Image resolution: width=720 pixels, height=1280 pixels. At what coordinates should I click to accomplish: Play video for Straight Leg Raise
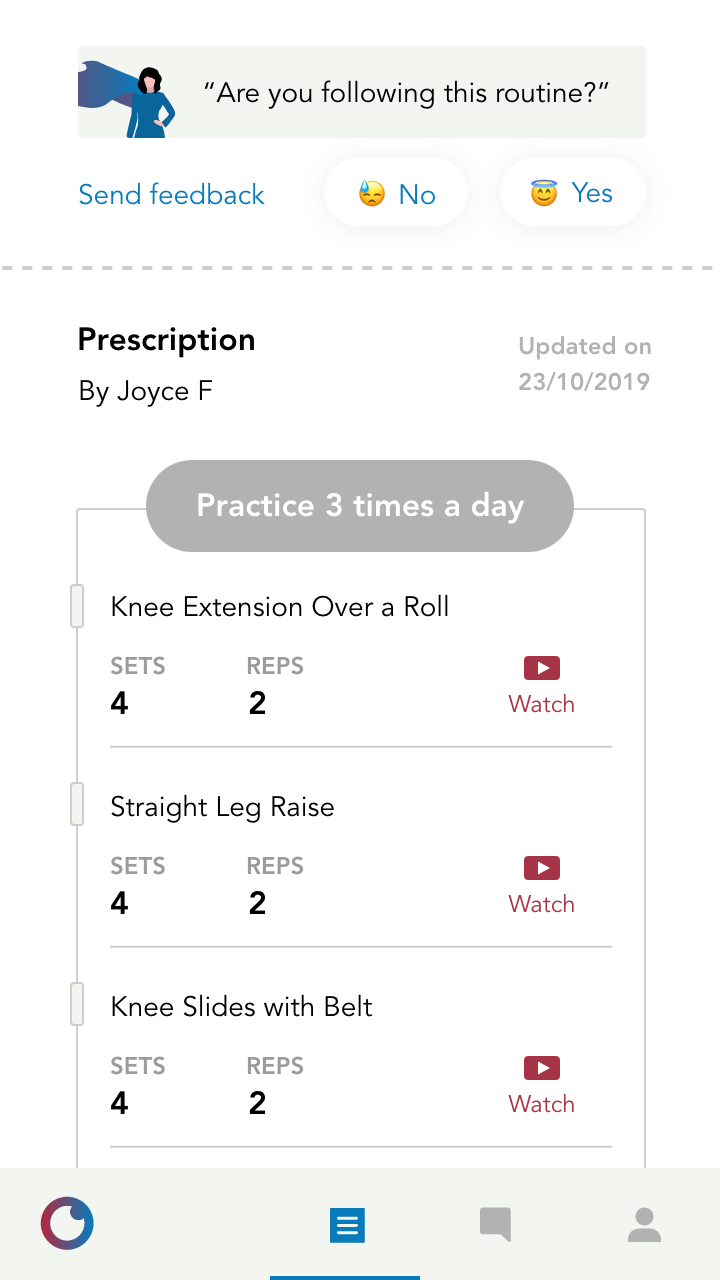click(x=541, y=885)
